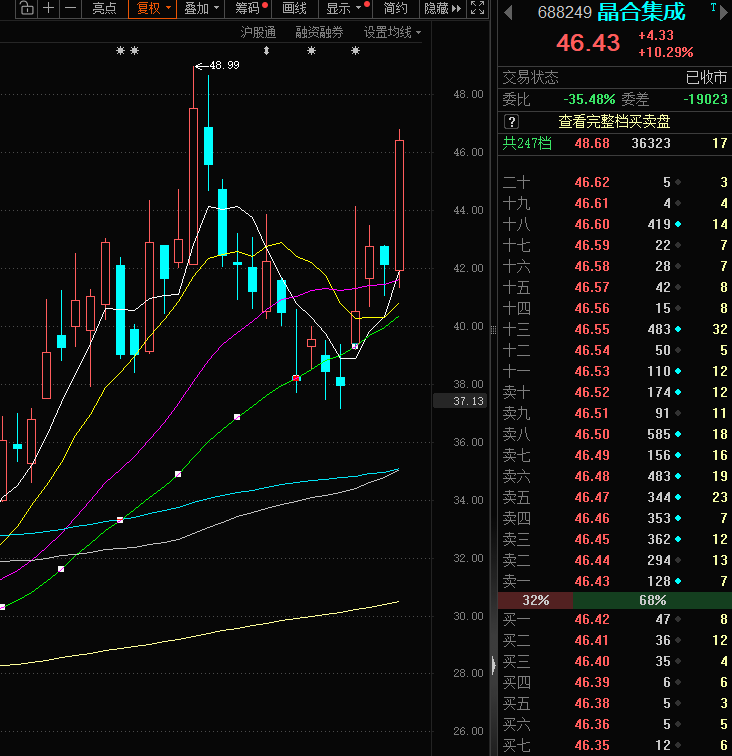Click the candlestick peaking at 48.99

pyautogui.click(x=193, y=186)
